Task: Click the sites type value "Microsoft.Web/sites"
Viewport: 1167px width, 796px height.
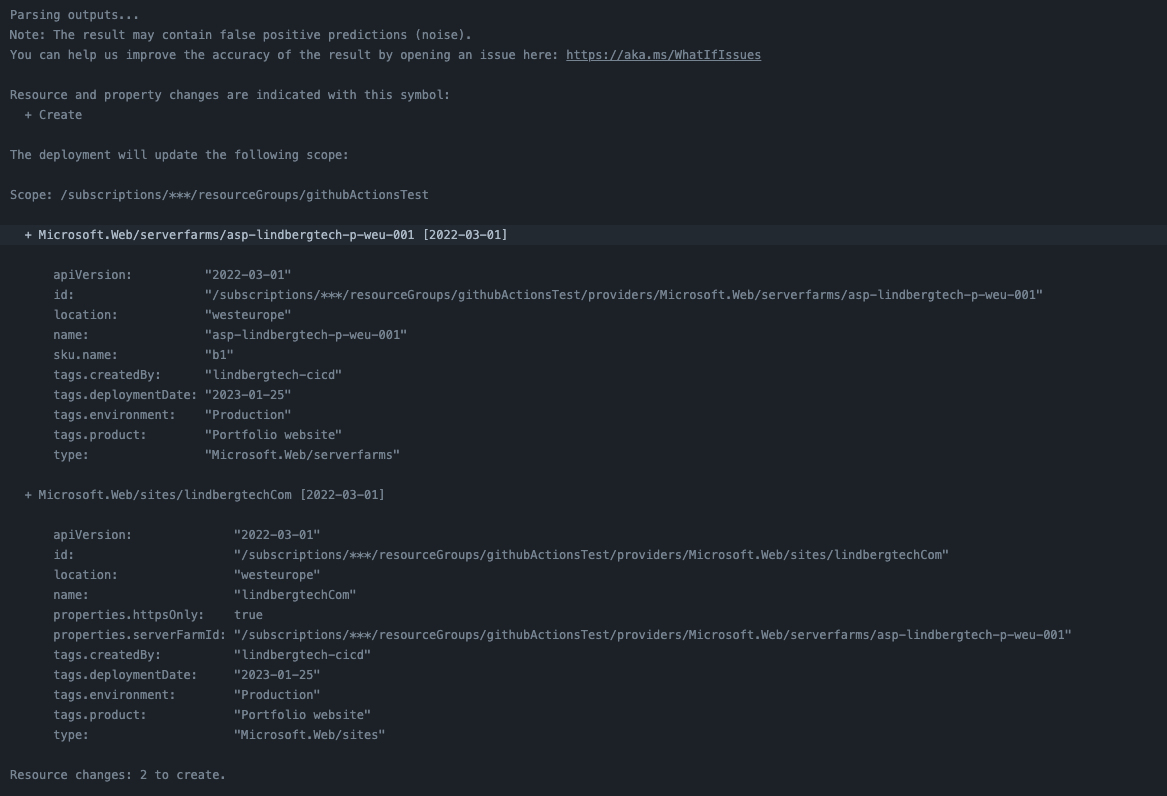Action: click(x=310, y=735)
